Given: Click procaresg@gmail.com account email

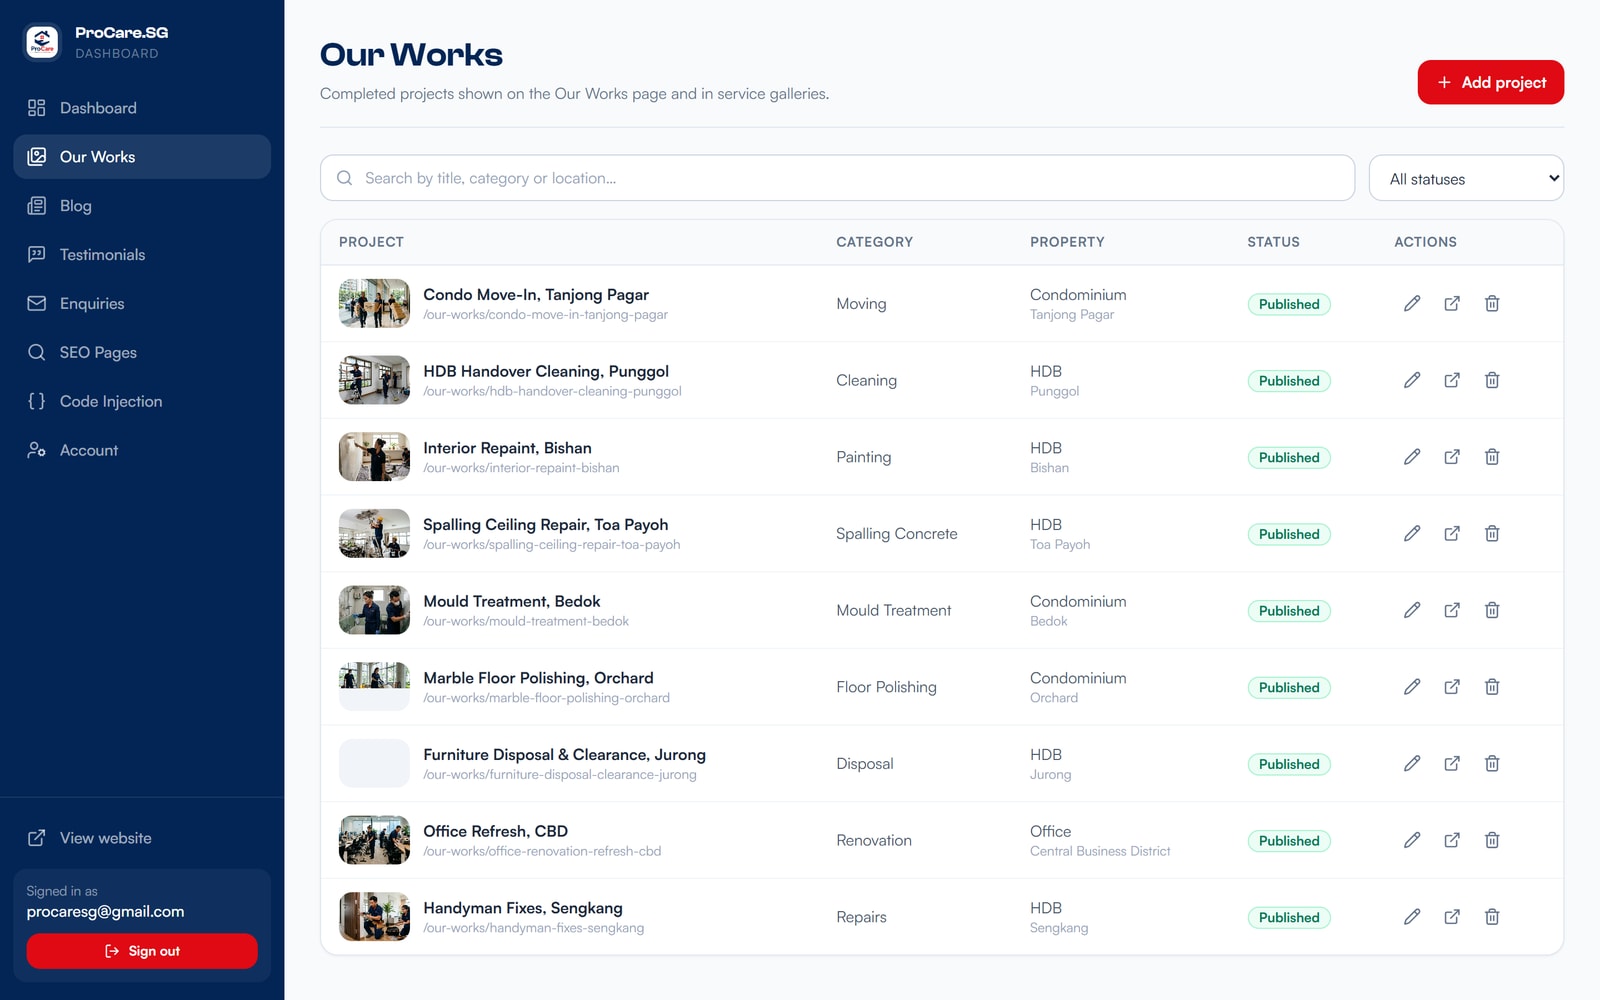Looking at the screenshot, I should click(105, 912).
